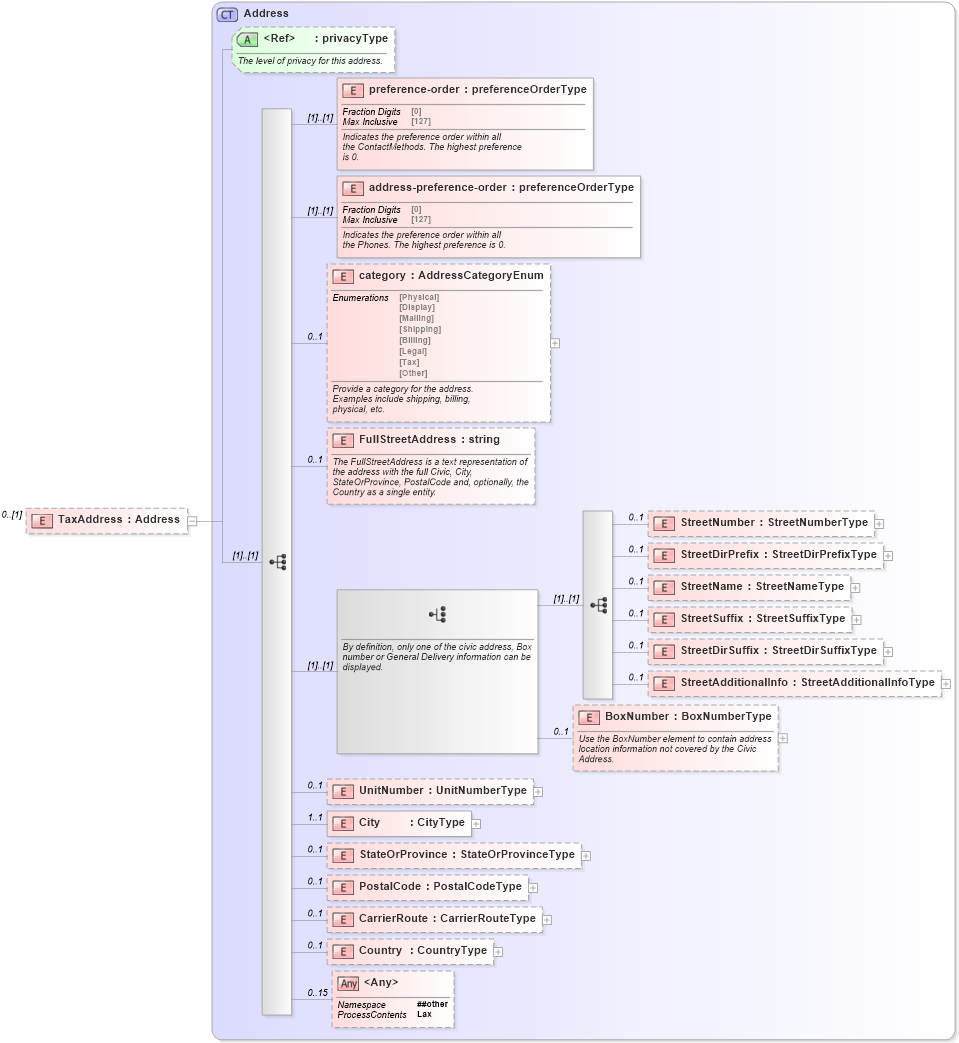This screenshot has height=1043, width=959.
Task: Select the City element box
Action: click(400, 823)
